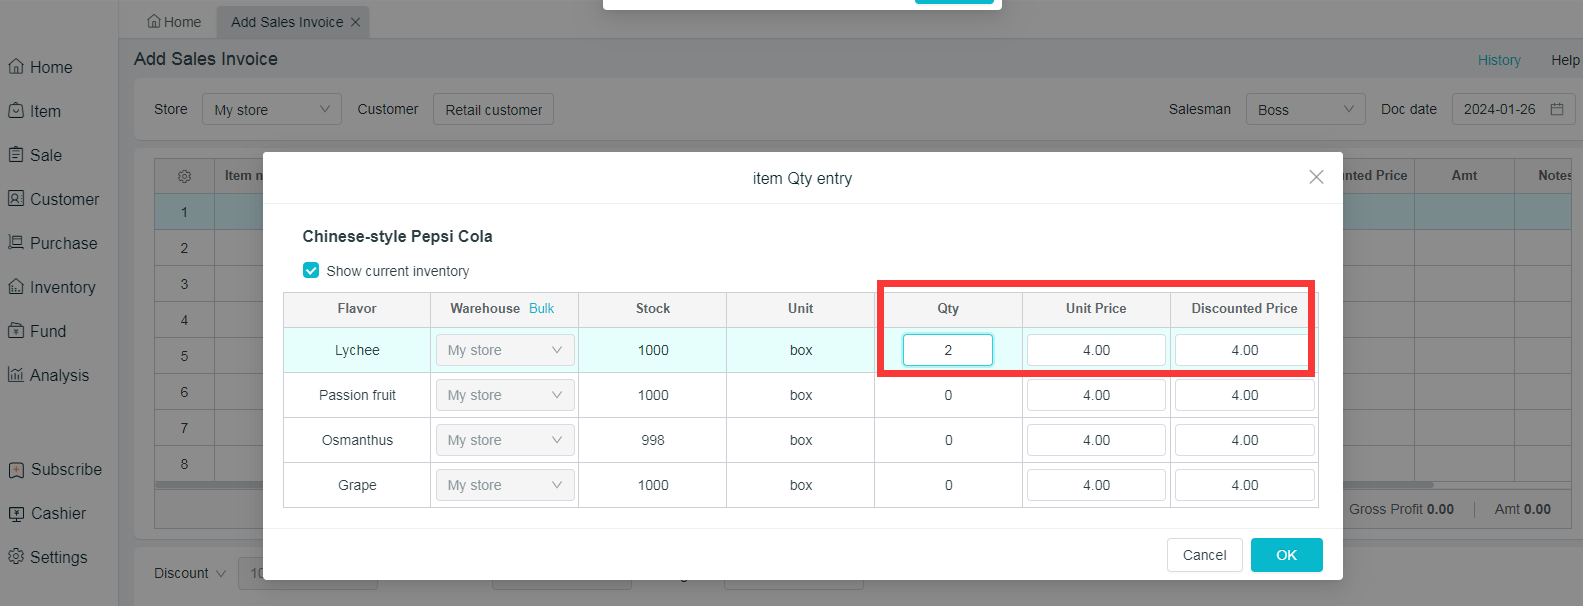
Task: Click the Customer sidebar icon
Action: 16,199
